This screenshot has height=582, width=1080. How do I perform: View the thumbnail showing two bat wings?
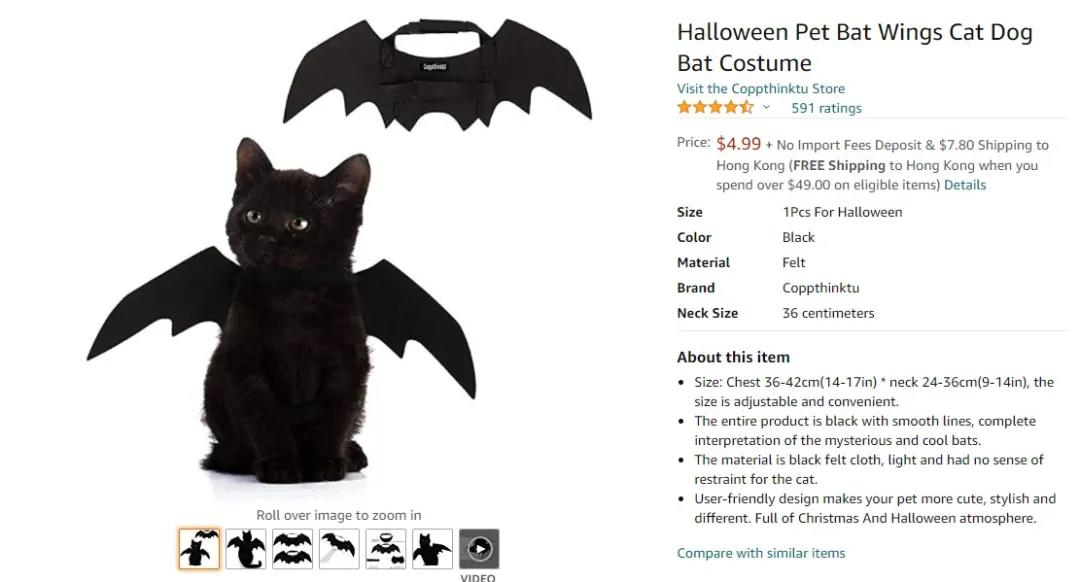coord(292,549)
